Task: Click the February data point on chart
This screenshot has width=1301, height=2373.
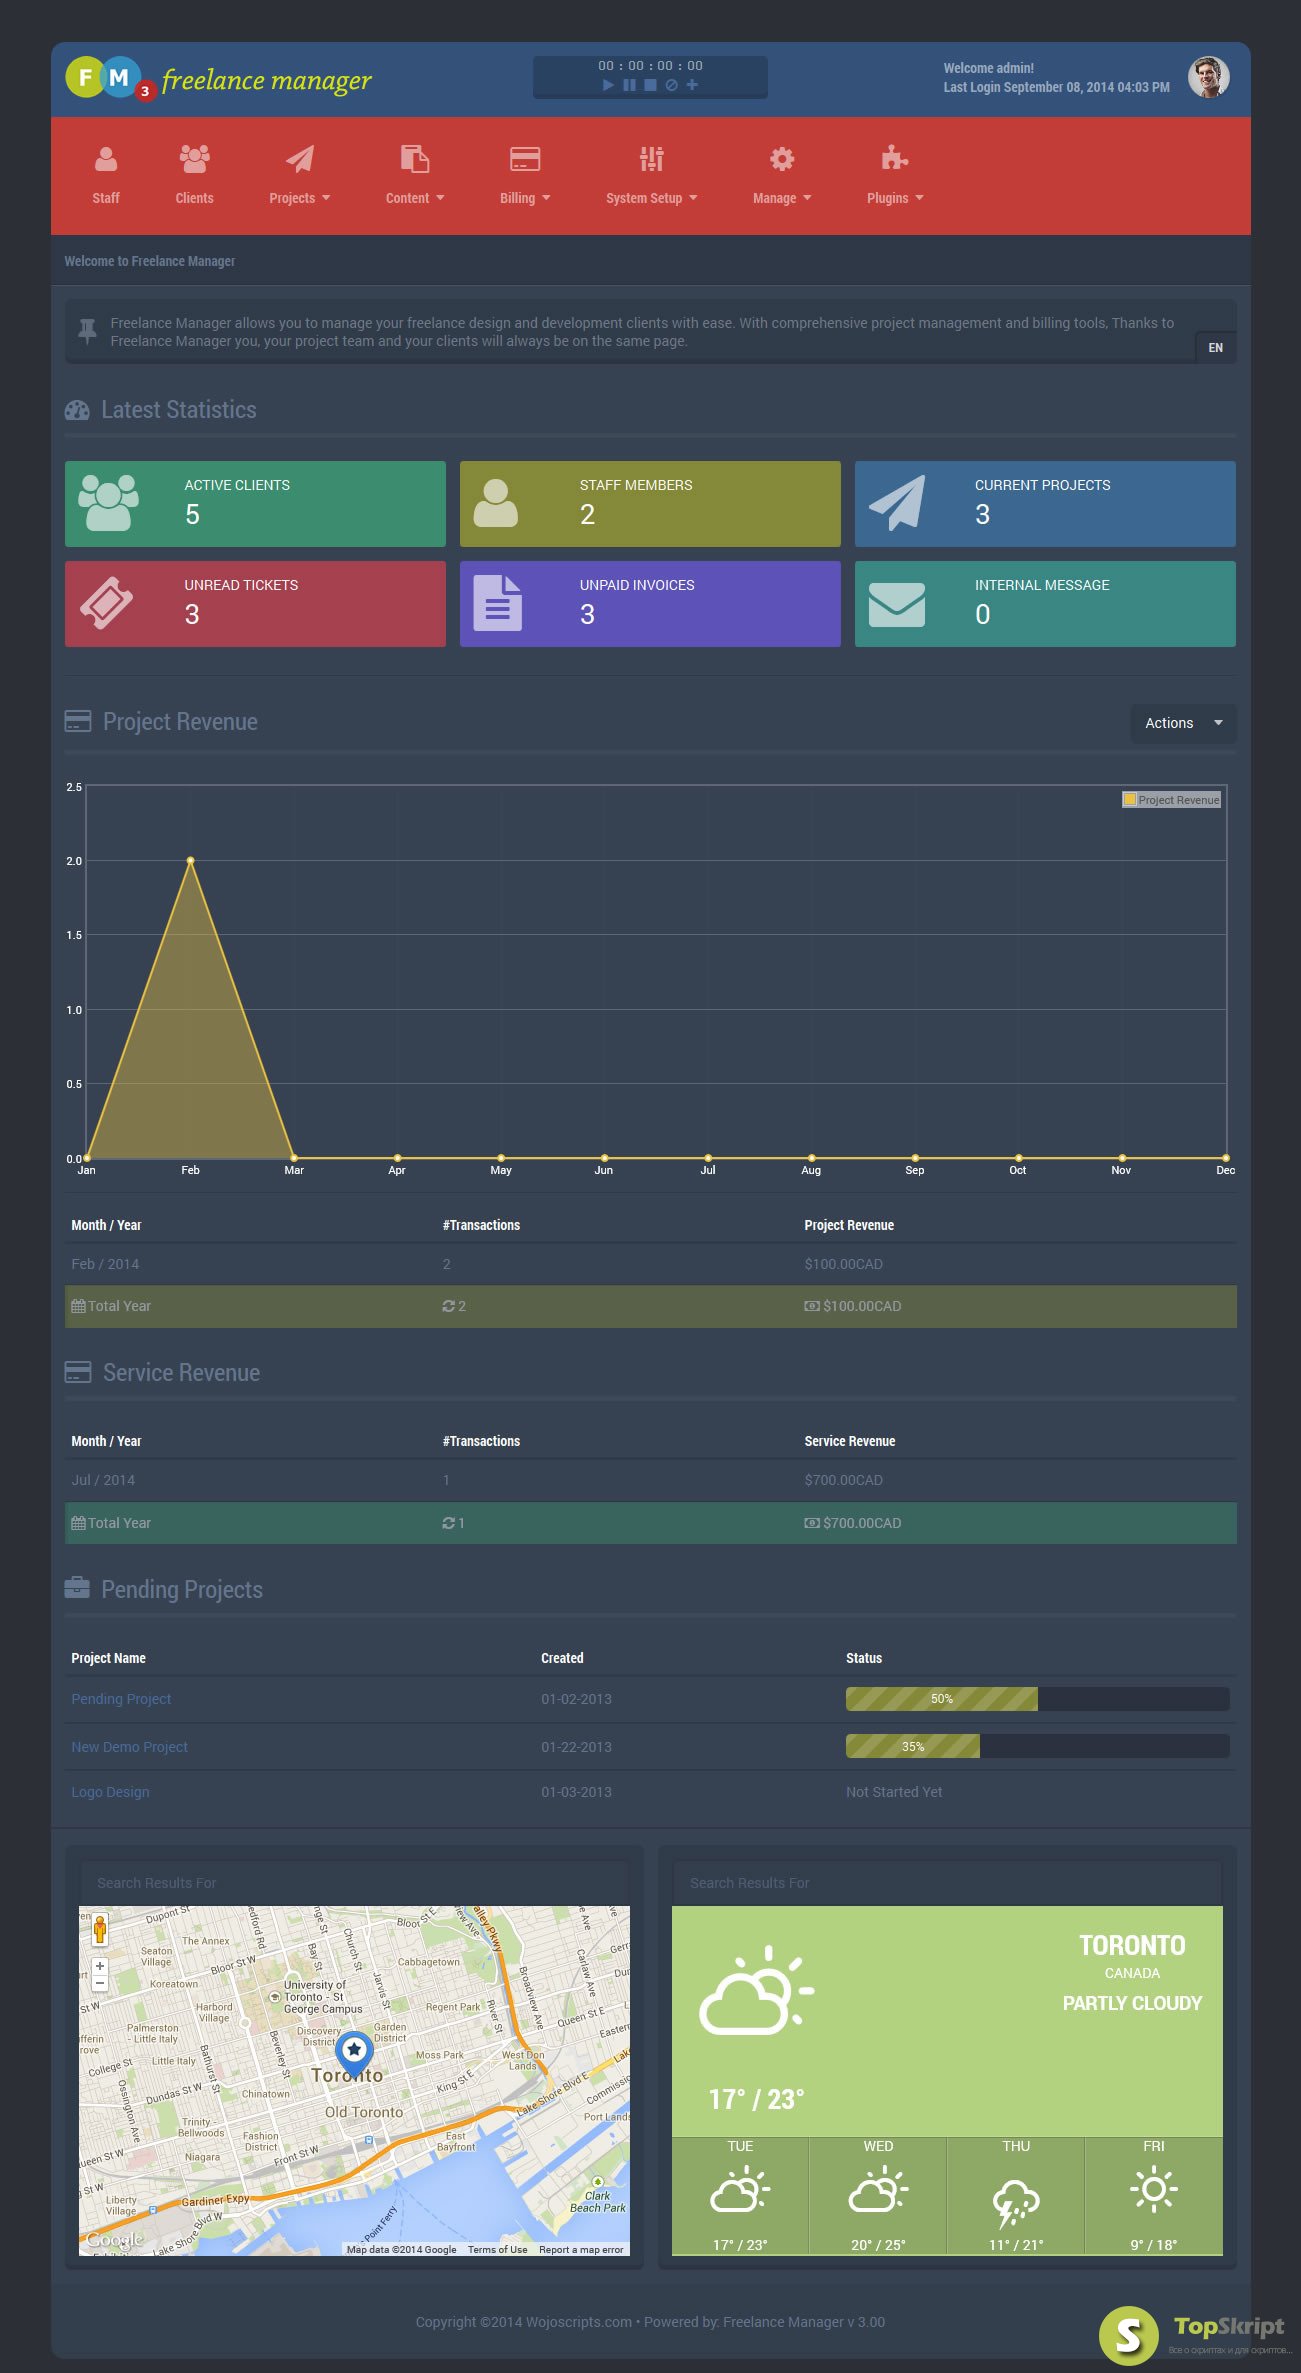Action: 190,860
